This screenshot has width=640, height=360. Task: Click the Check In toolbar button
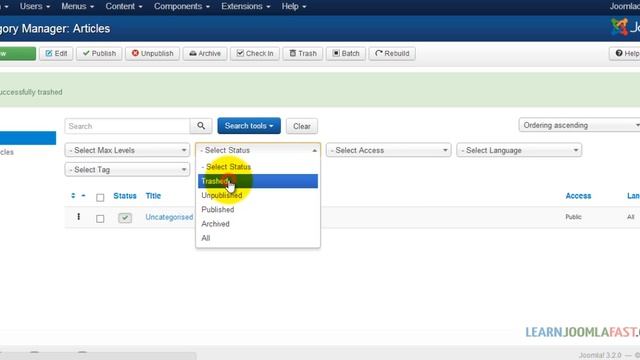point(255,53)
